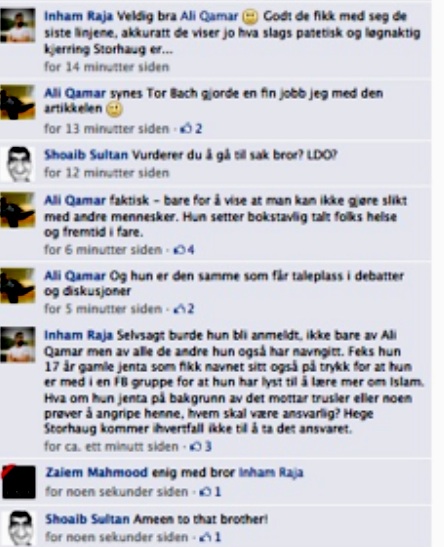The image size is (444, 547).
Task: Open the Shoaib Sultan author link on the LDO question
Action: pos(86,155)
